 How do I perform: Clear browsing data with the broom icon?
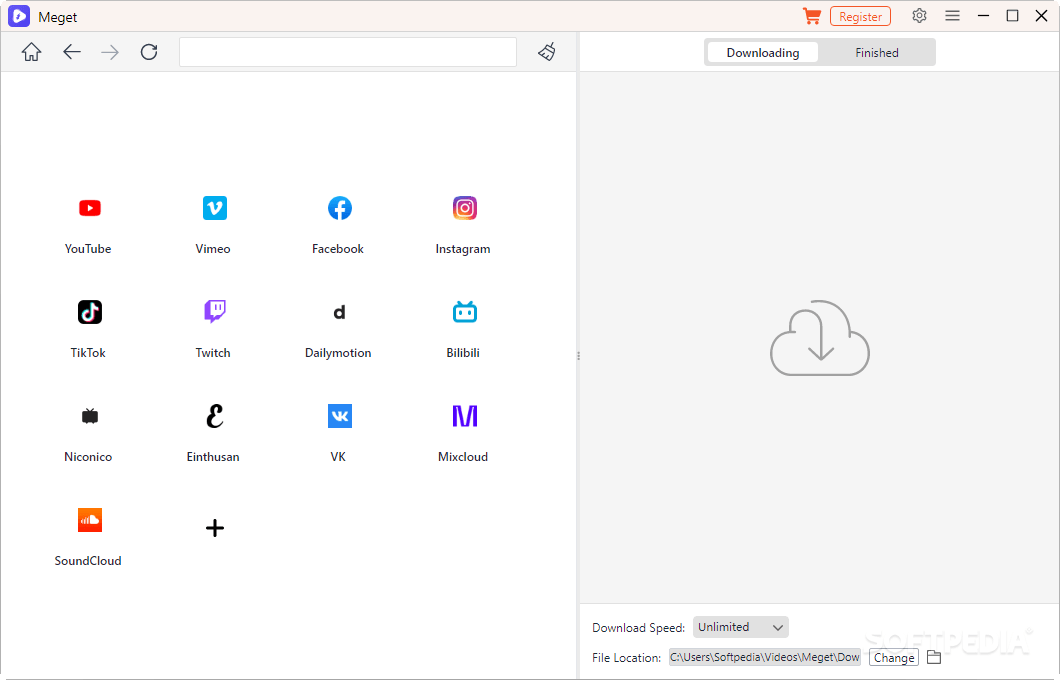coord(547,52)
